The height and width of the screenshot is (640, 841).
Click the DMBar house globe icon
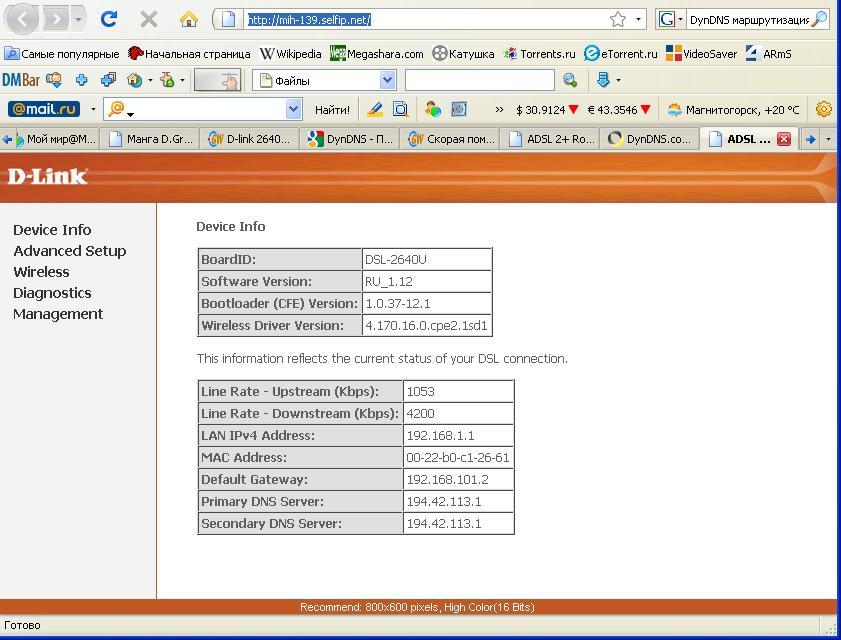(134, 80)
